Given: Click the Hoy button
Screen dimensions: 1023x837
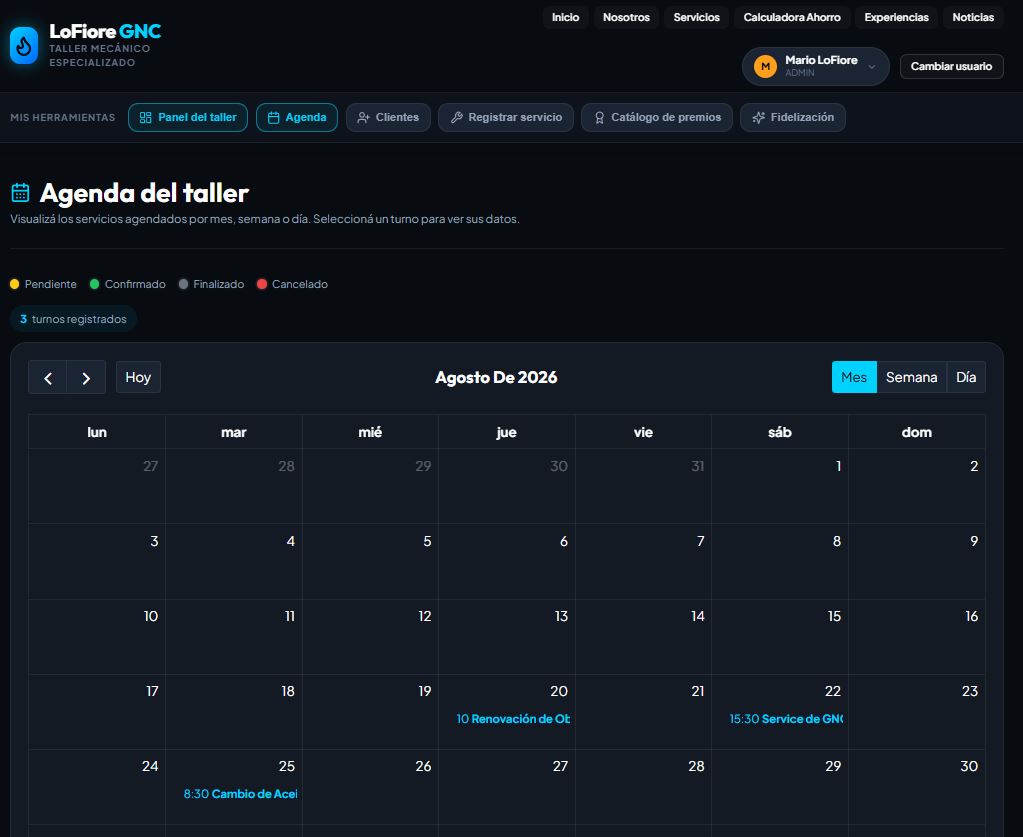Looking at the screenshot, I should pyautogui.click(x=138, y=378).
